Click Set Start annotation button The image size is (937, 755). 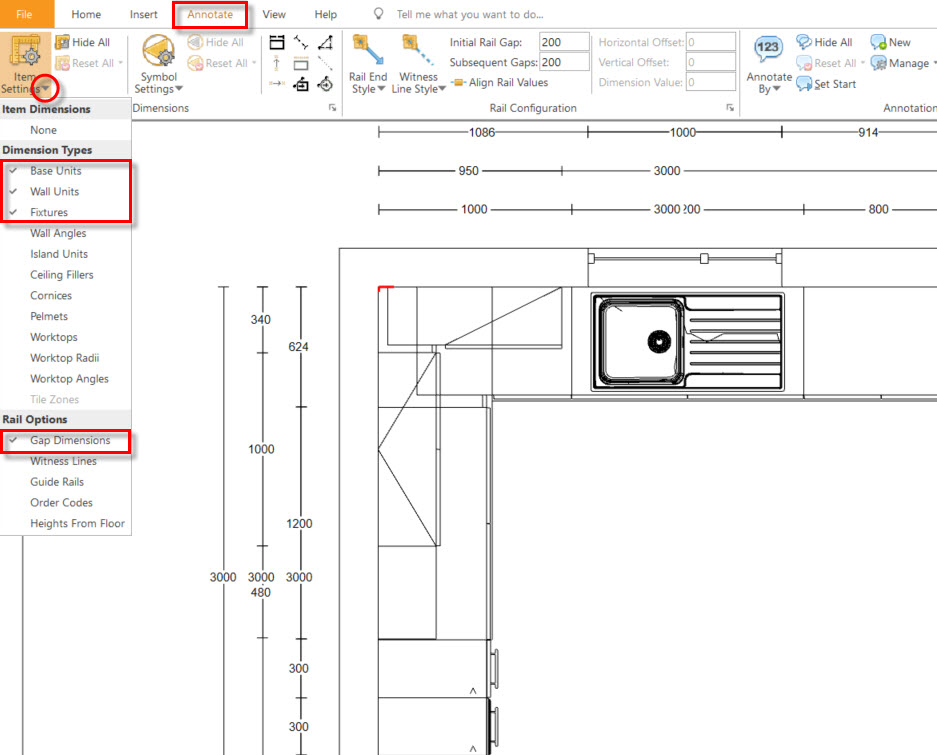click(826, 84)
